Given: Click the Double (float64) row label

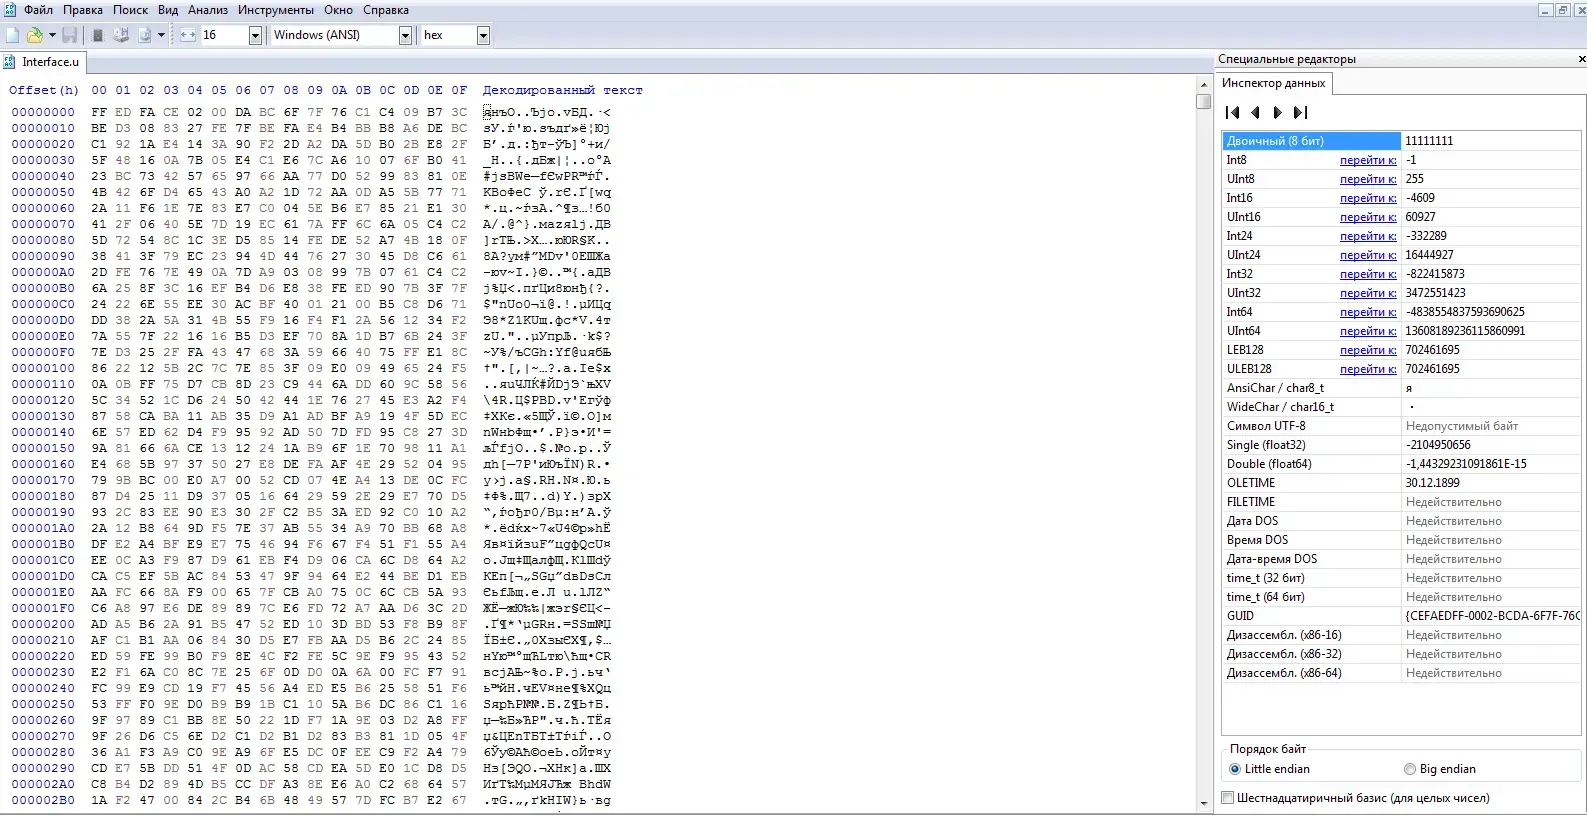Looking at the screenshot, I should click(x=1268, y=464).
